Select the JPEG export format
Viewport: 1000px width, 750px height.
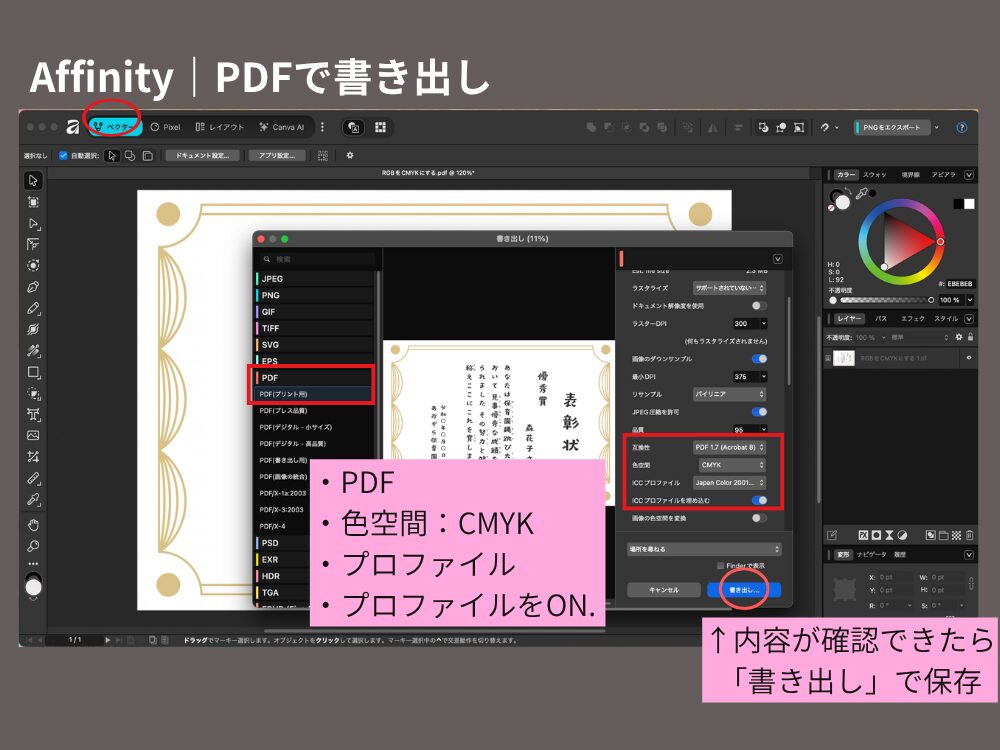pyautogui.click(x=314, y=279)
